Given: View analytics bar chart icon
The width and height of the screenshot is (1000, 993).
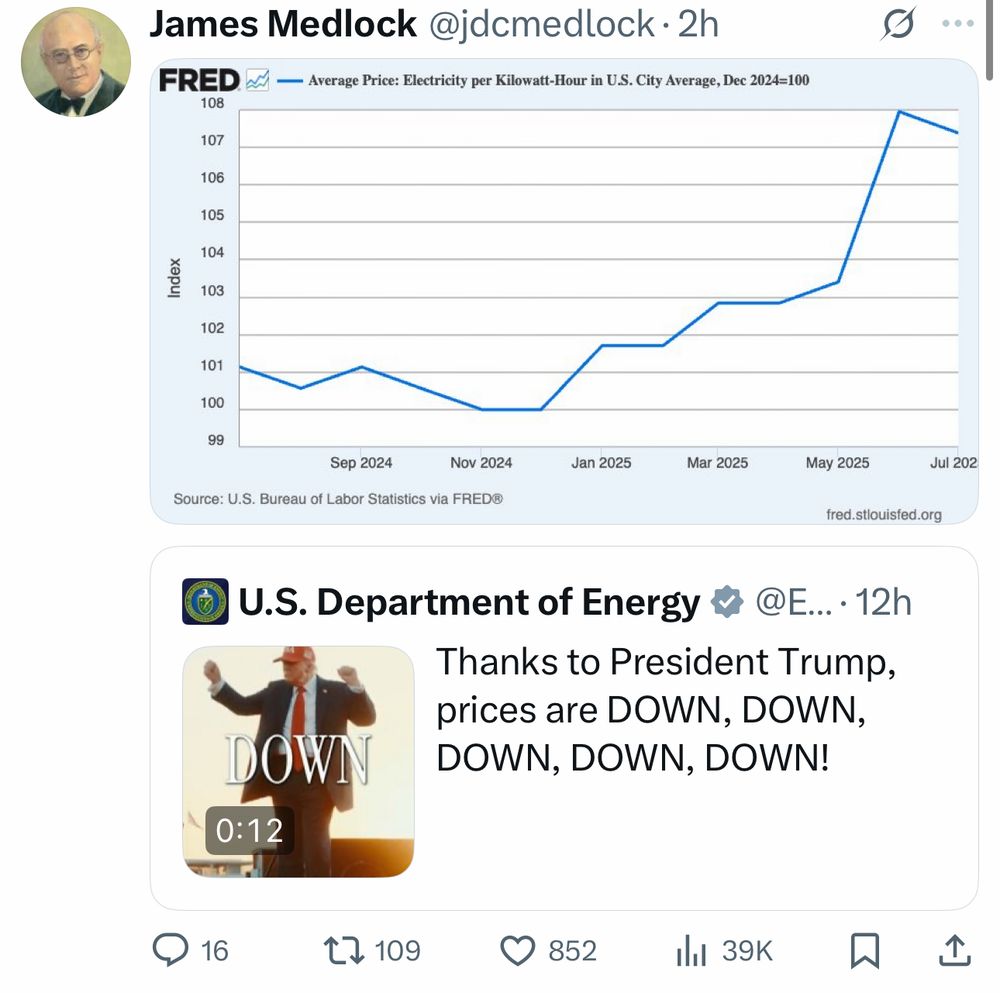Looking at the screenshot, I should point(691,950).
